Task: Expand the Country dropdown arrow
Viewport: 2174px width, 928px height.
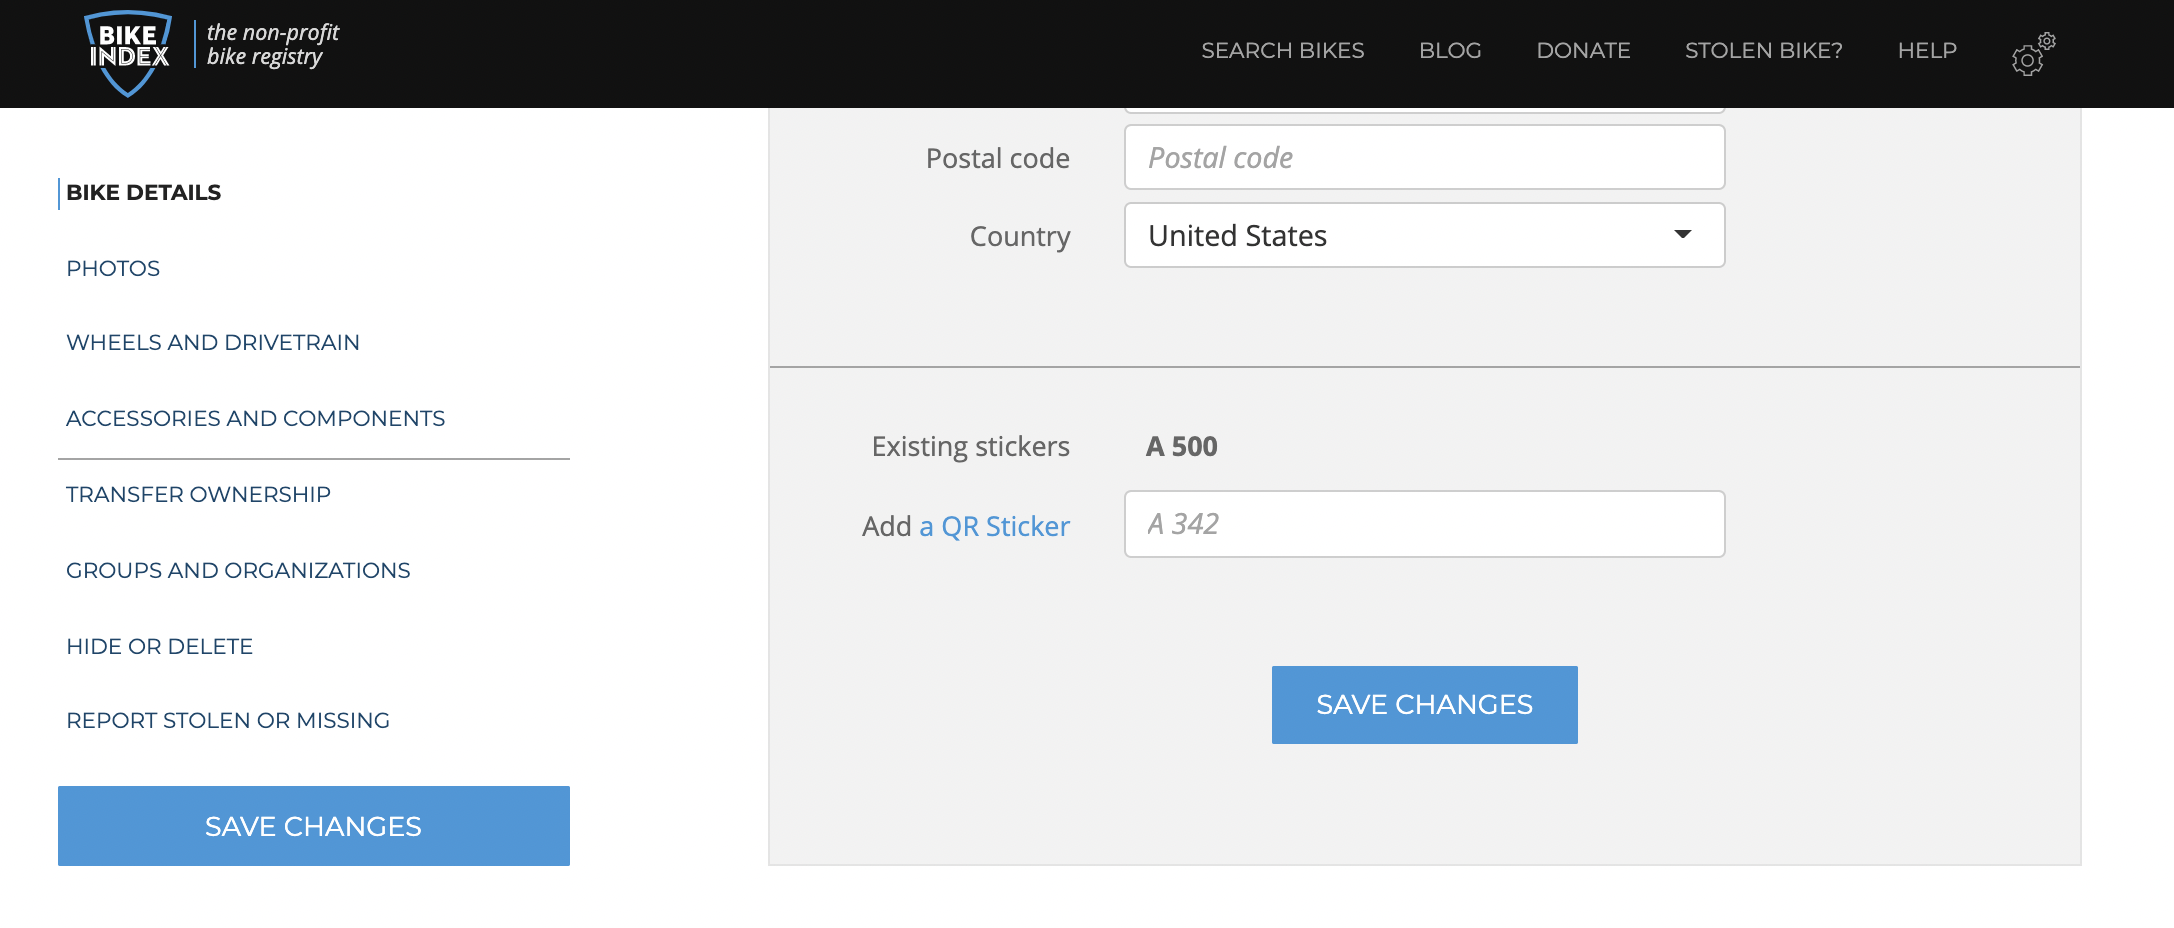Action: click(1682, 235)
